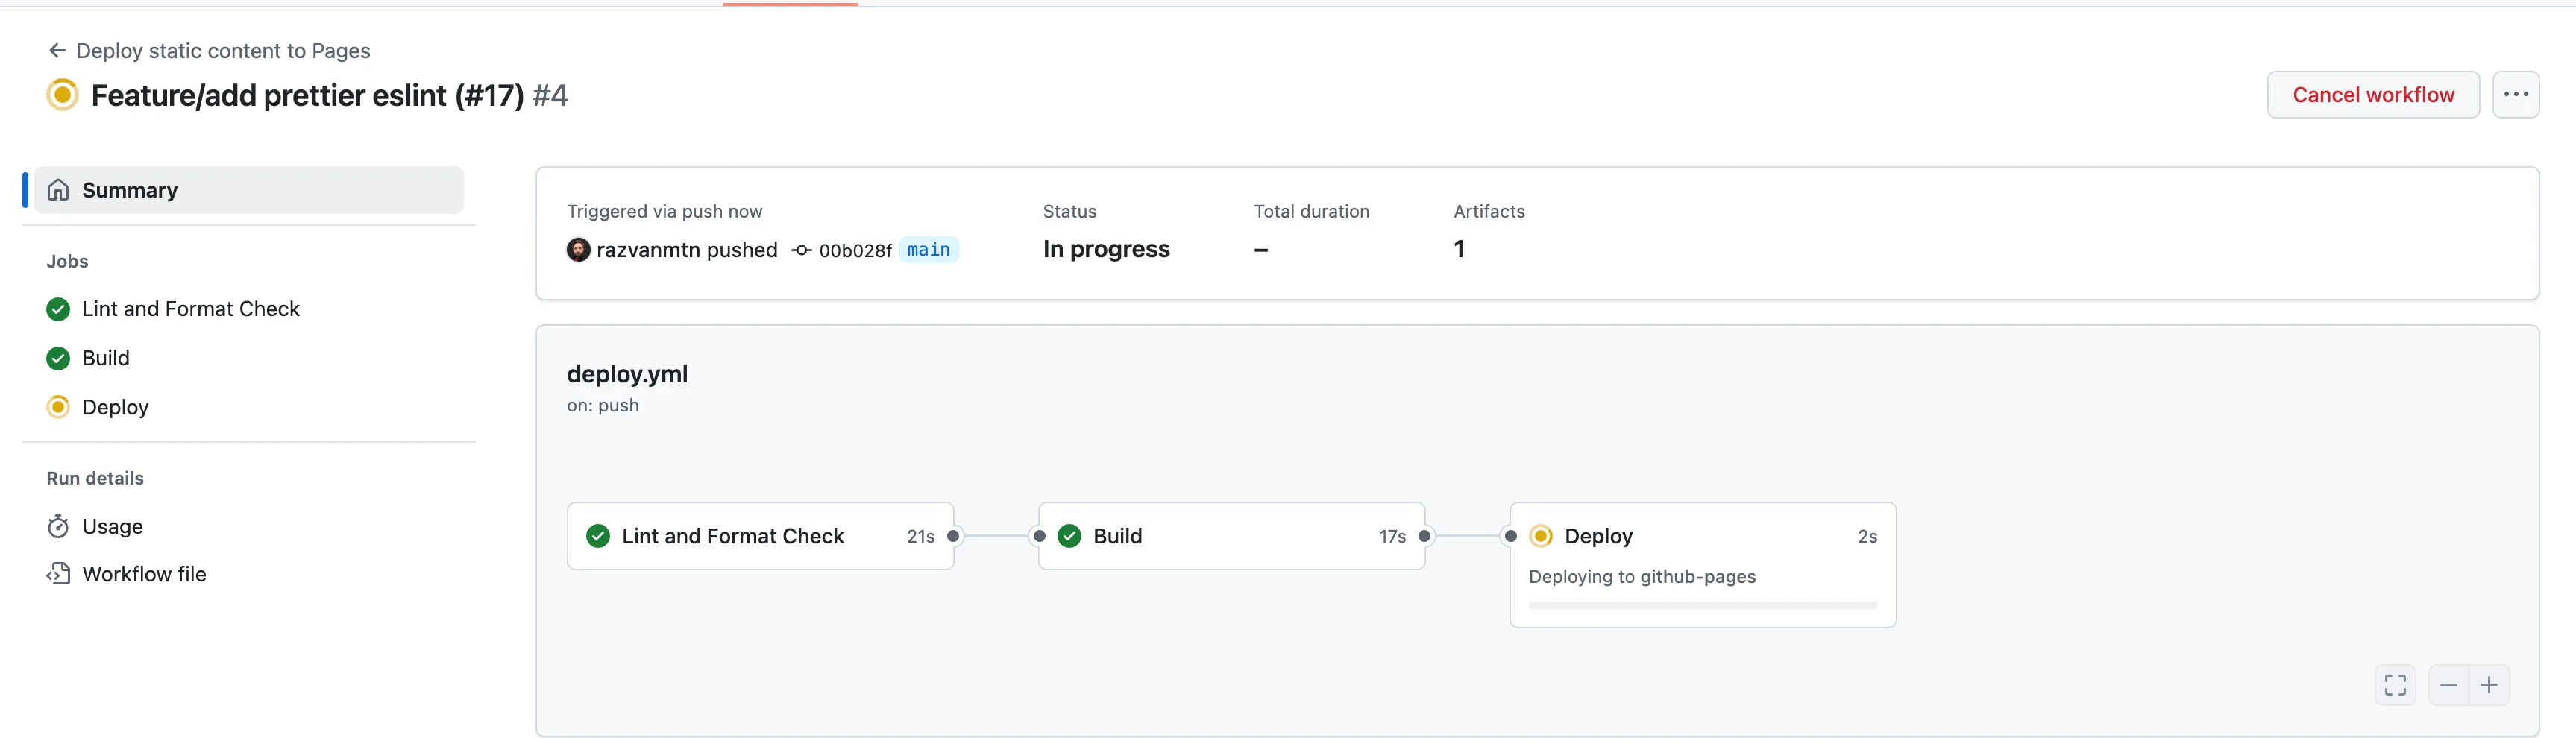Open Lint and Format Check job in sidebar
The height and width of the screenshot is (738, 2576).
coord(190,309)
